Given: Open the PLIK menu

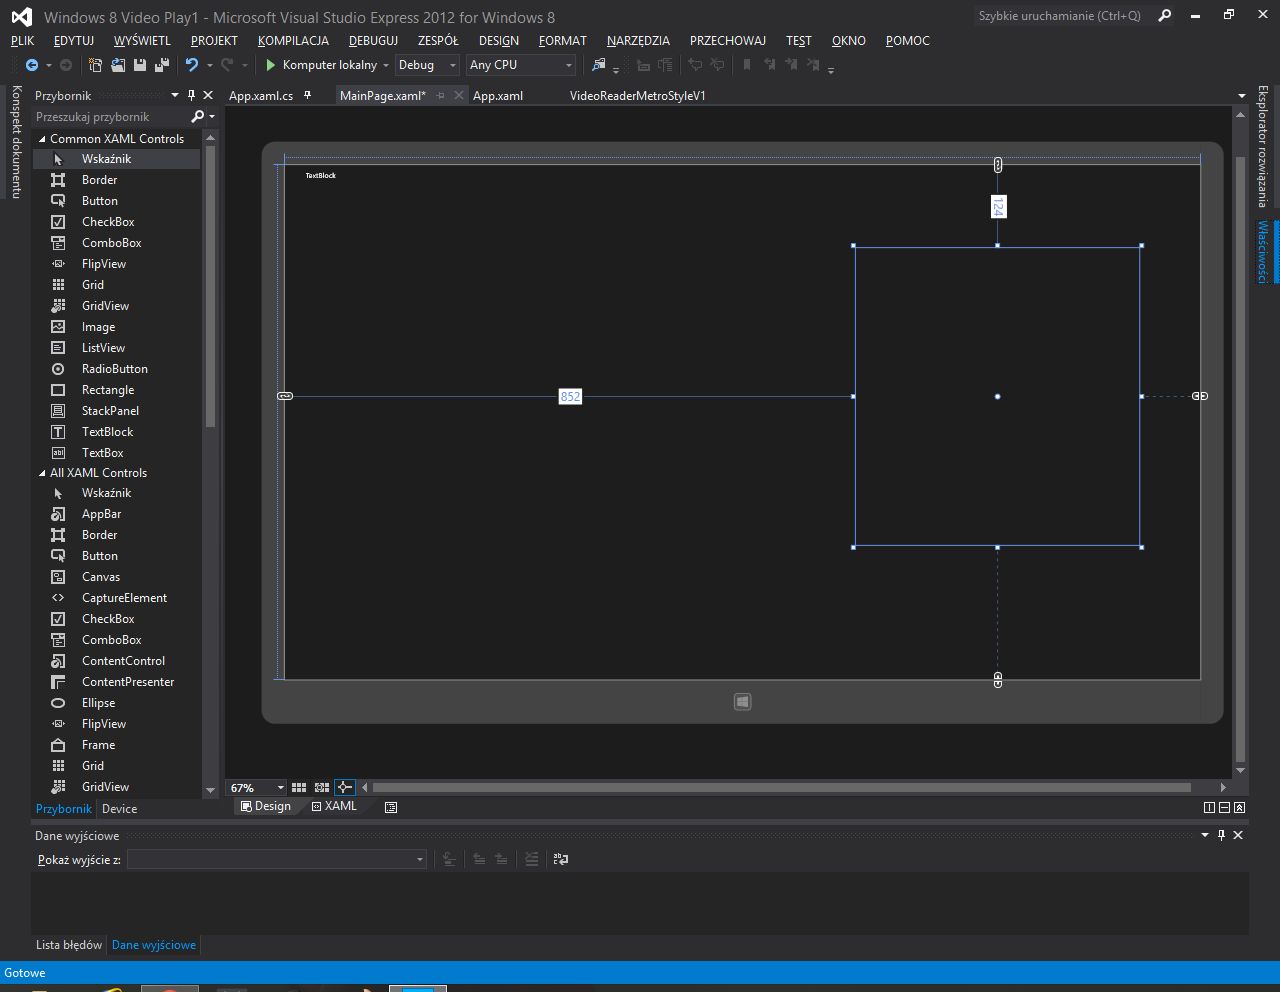Looking at the screenshot, I should 22,40.
